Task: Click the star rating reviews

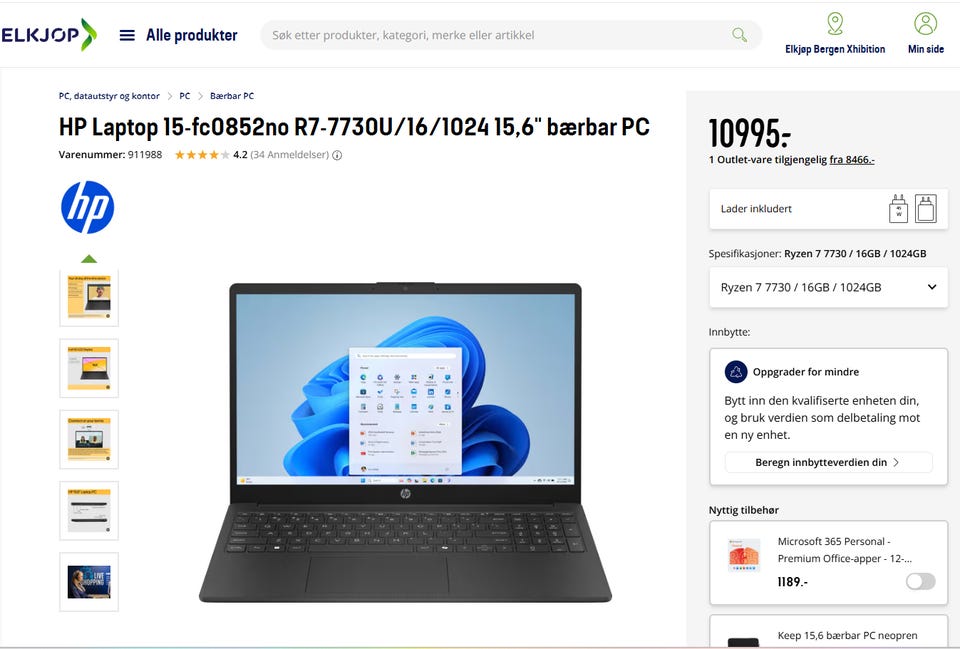Action: coord(202,155)
